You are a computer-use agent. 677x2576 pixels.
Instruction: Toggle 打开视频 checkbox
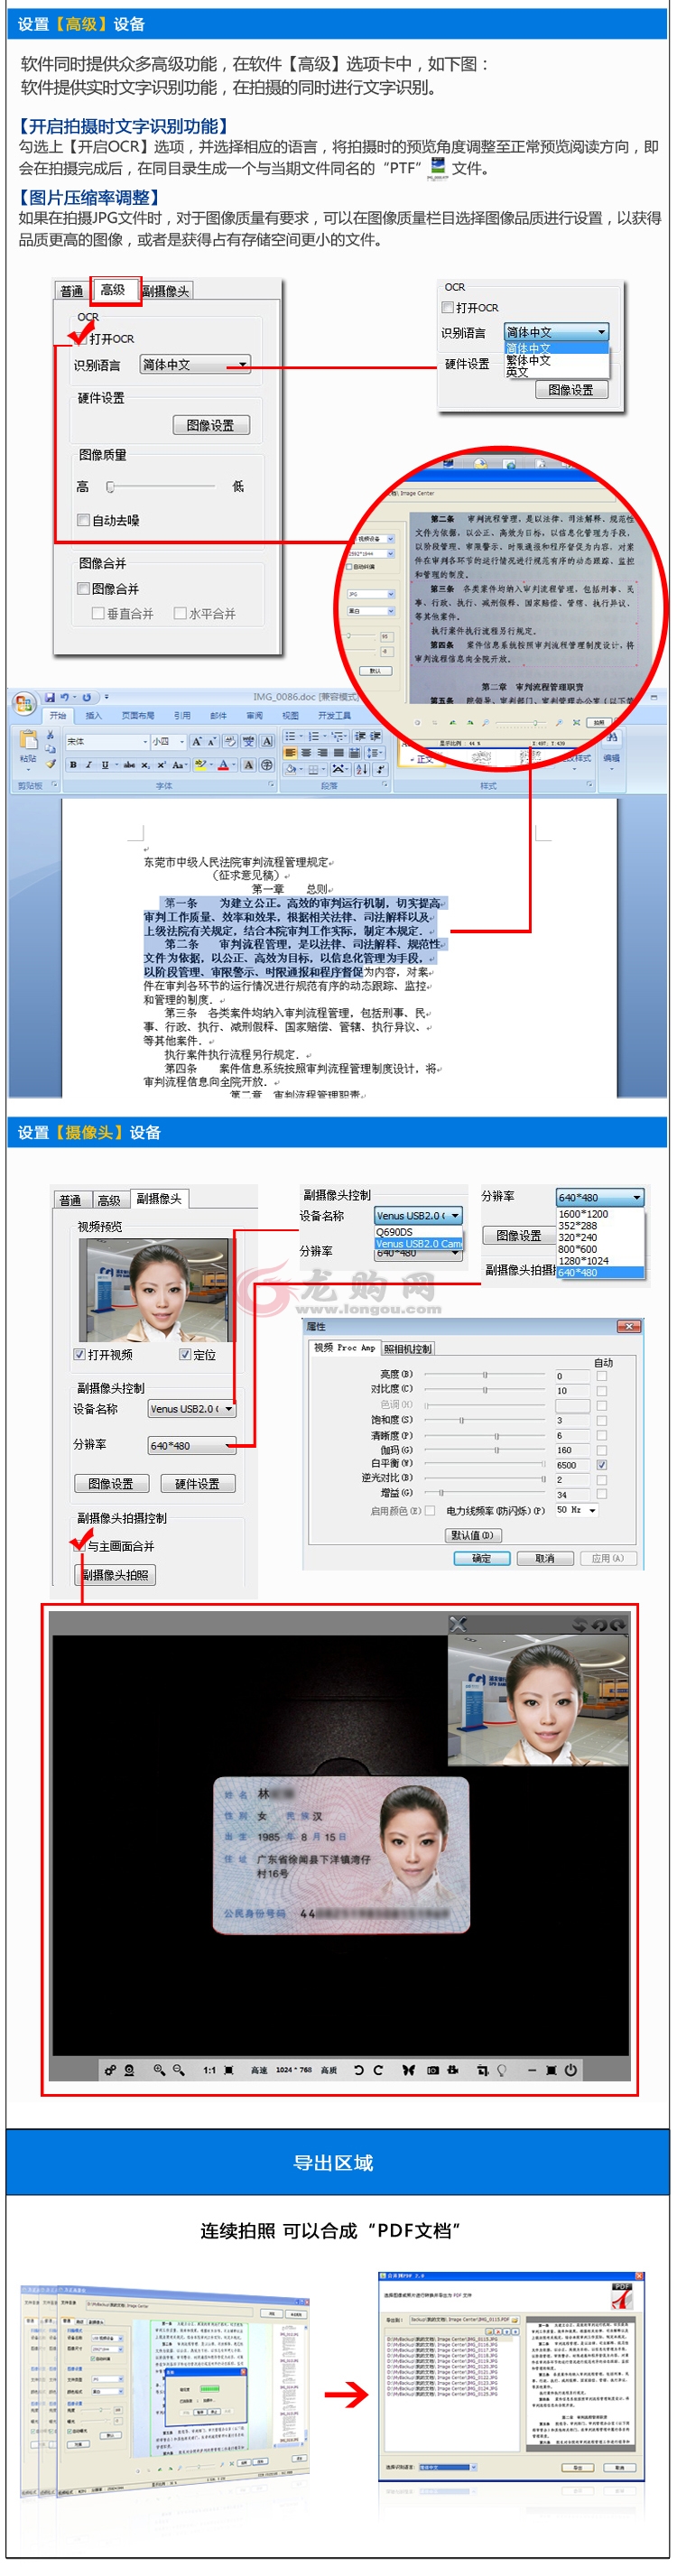click(x=79, y=1354)
